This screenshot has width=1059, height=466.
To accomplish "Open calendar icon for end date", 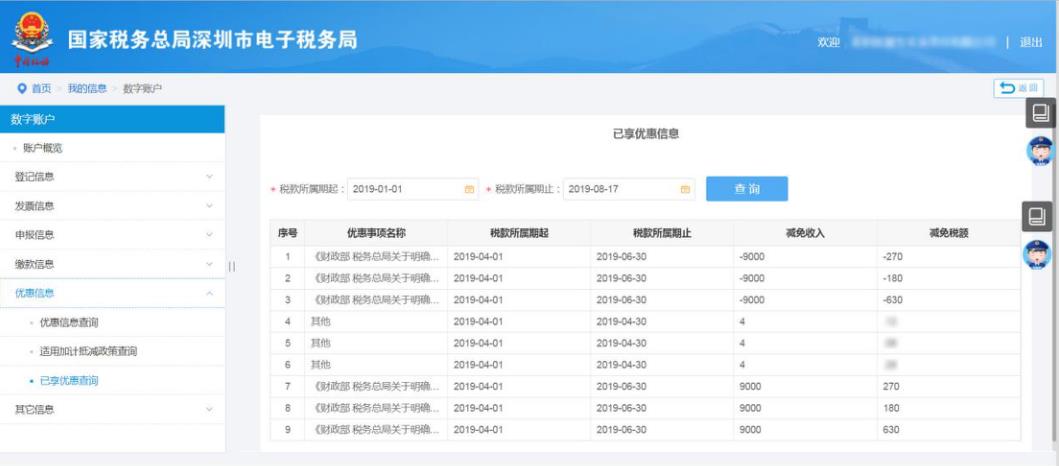I will click(x=685, y=189).
